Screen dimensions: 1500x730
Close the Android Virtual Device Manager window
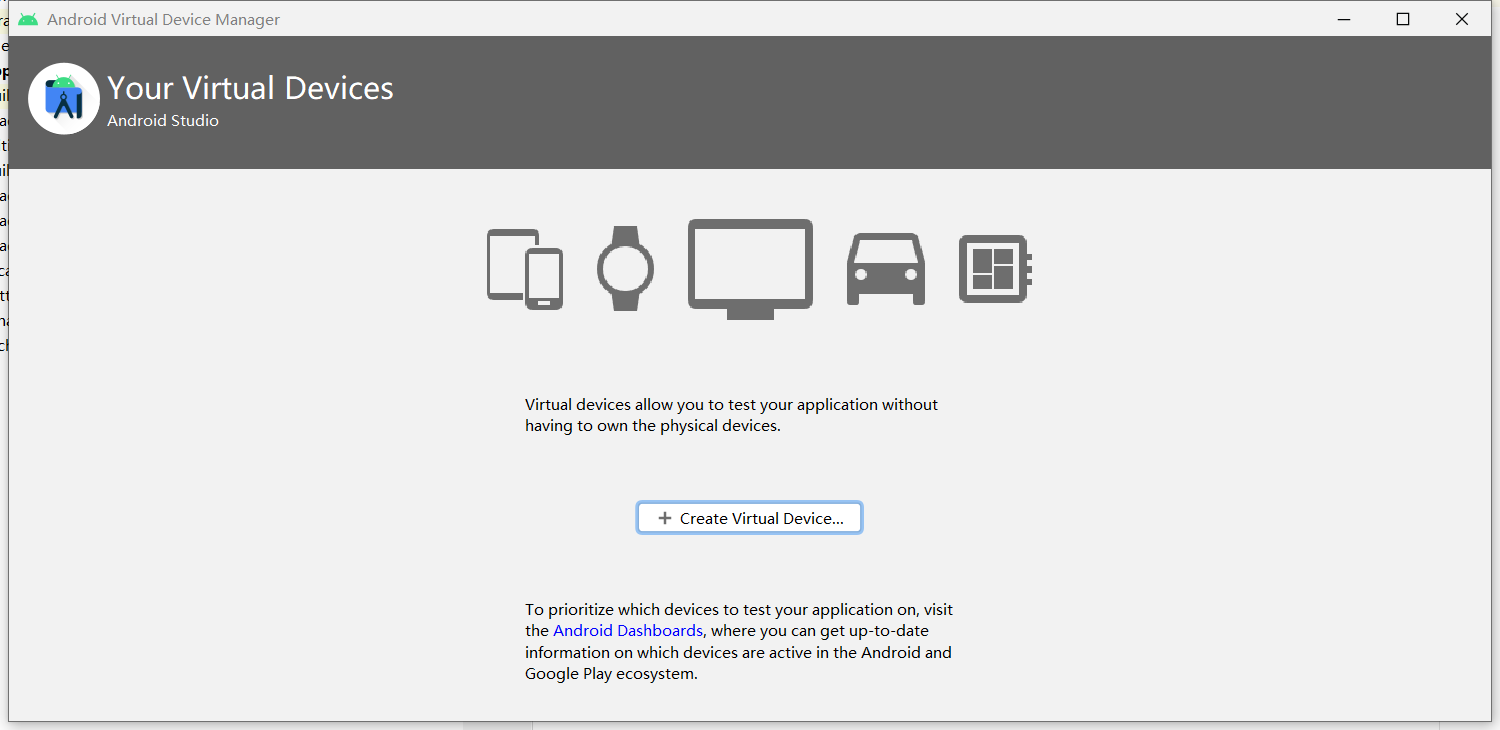pyautogui.click(x=1462, y=19)
